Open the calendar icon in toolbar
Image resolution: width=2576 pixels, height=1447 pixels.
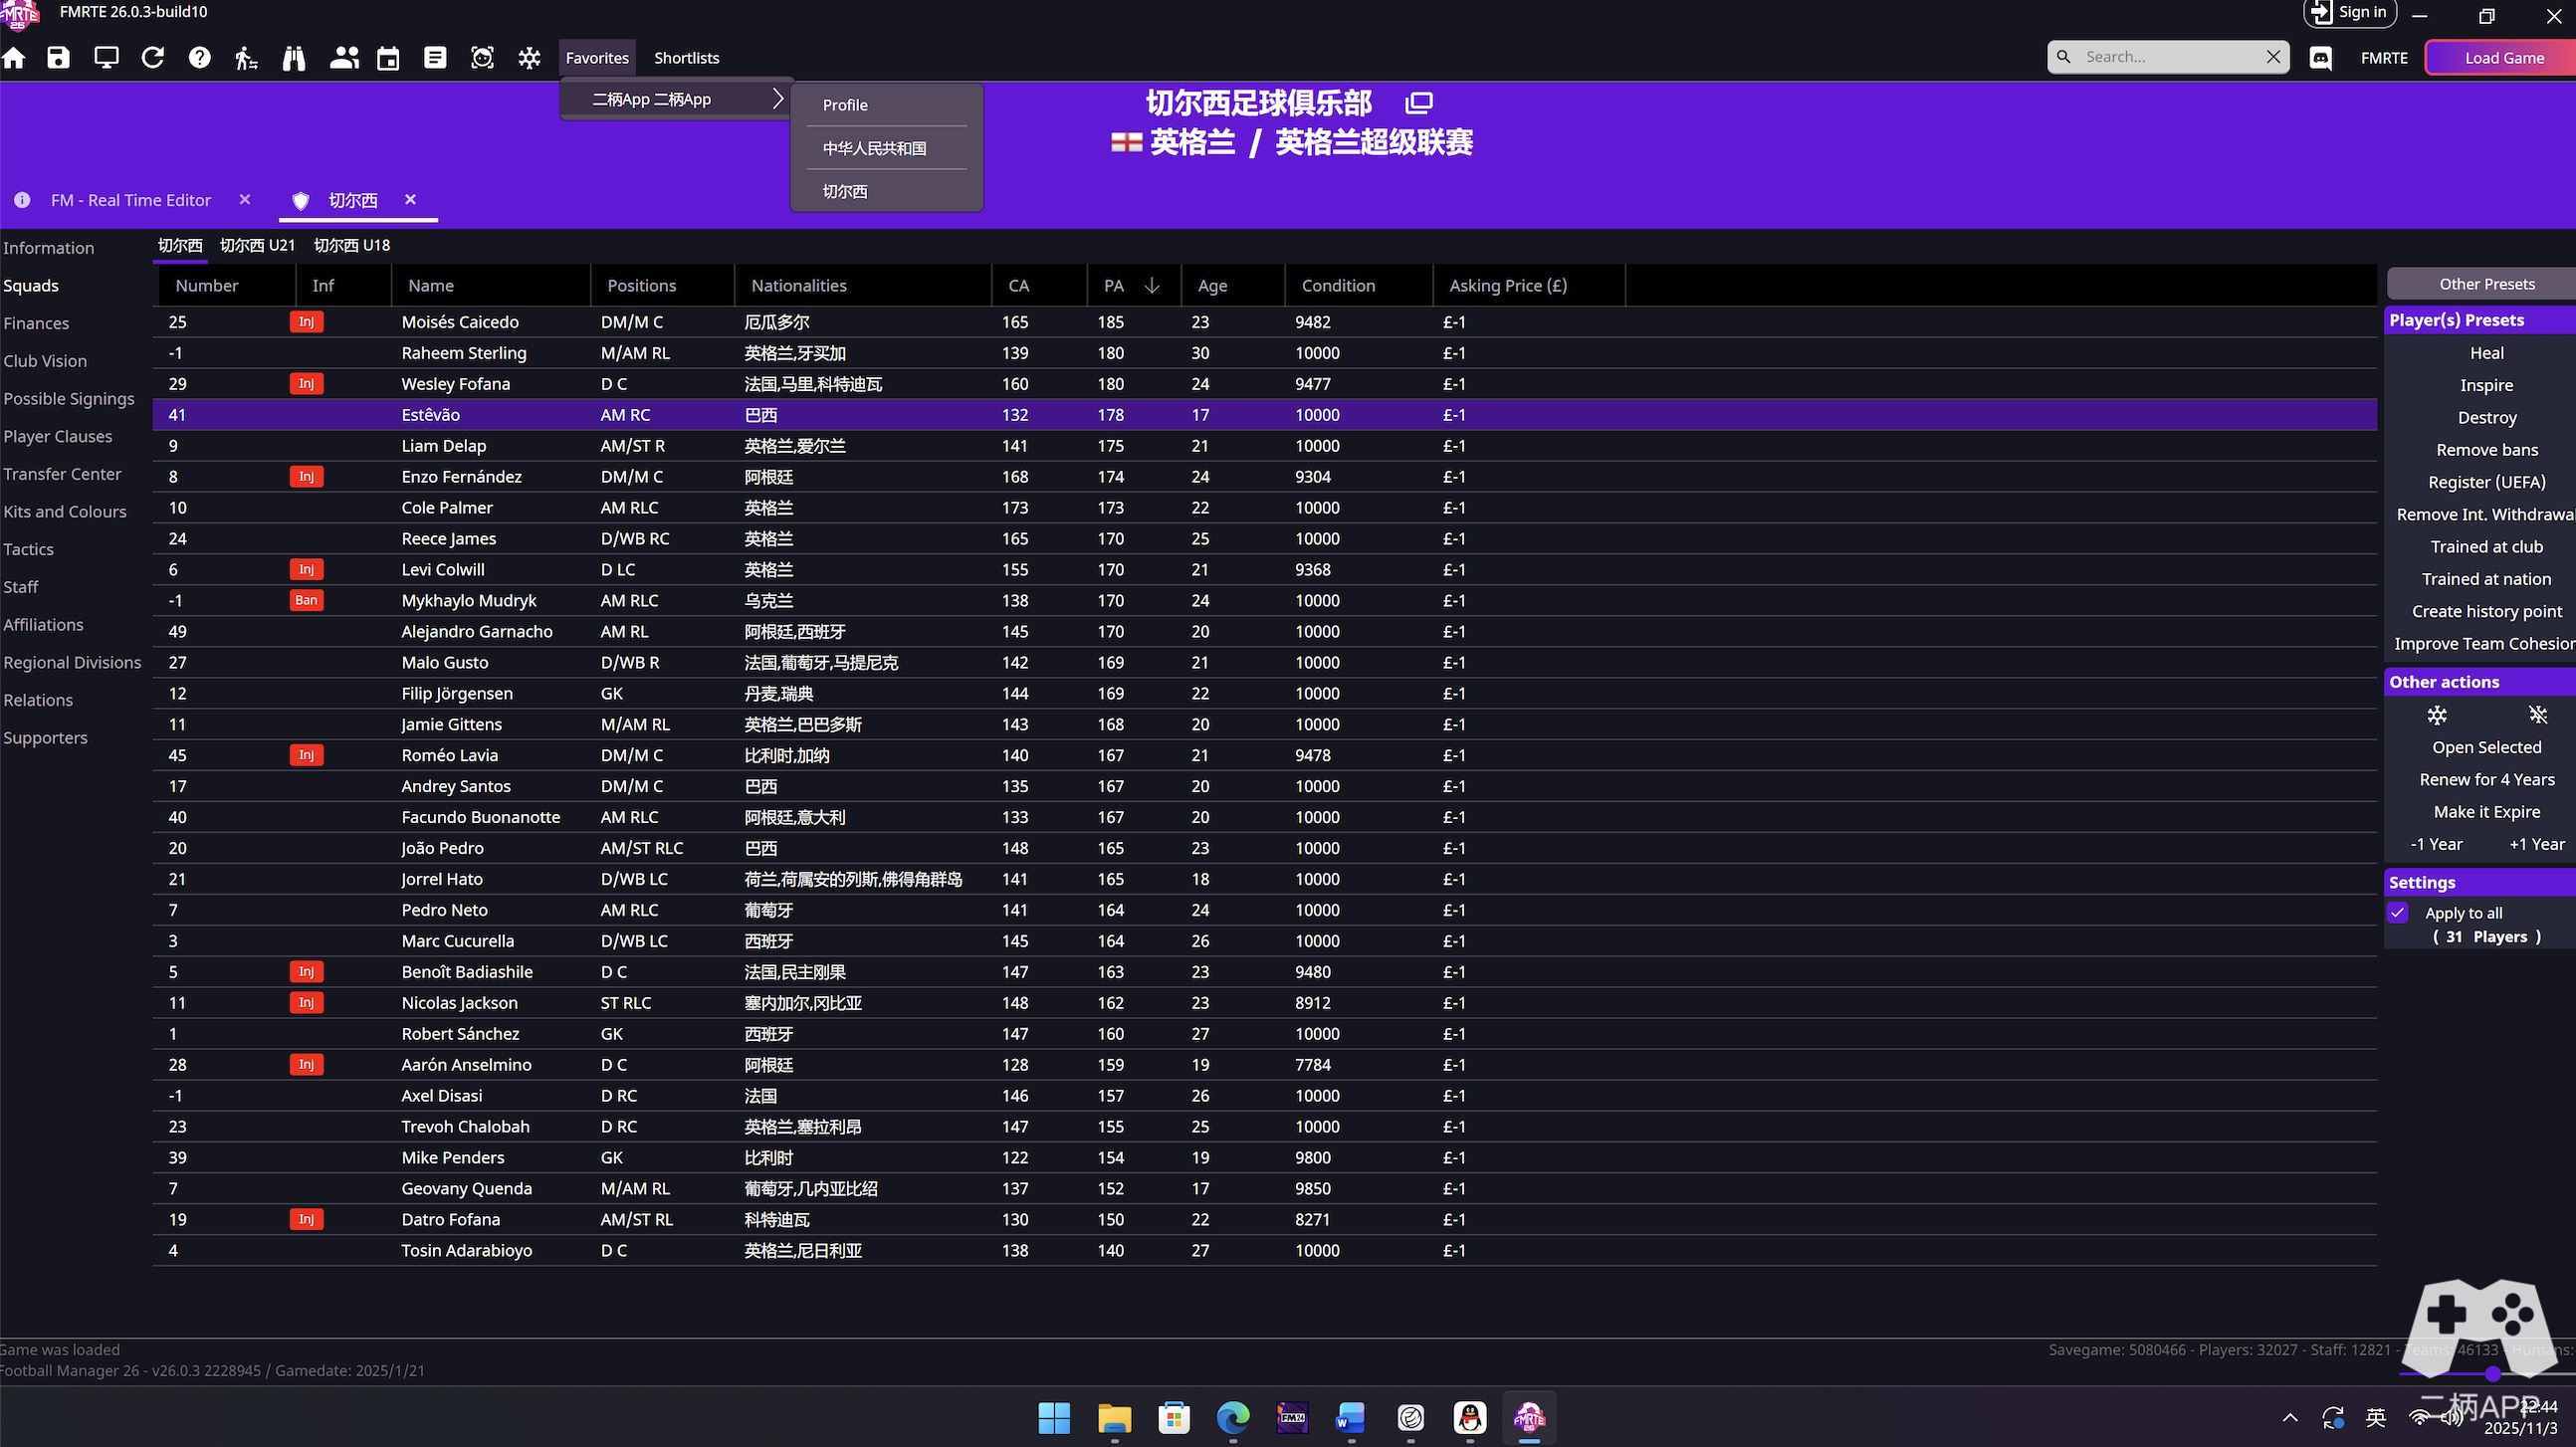click(388, 58)
